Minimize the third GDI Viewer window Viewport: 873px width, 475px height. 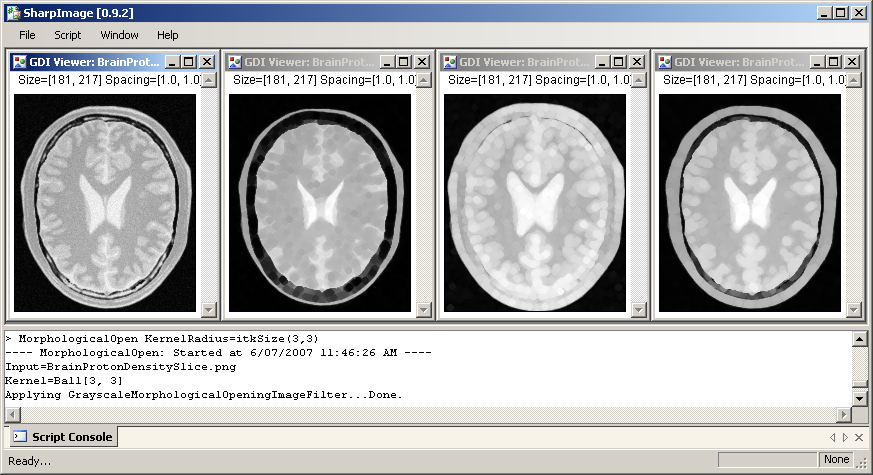pos(600,62)
